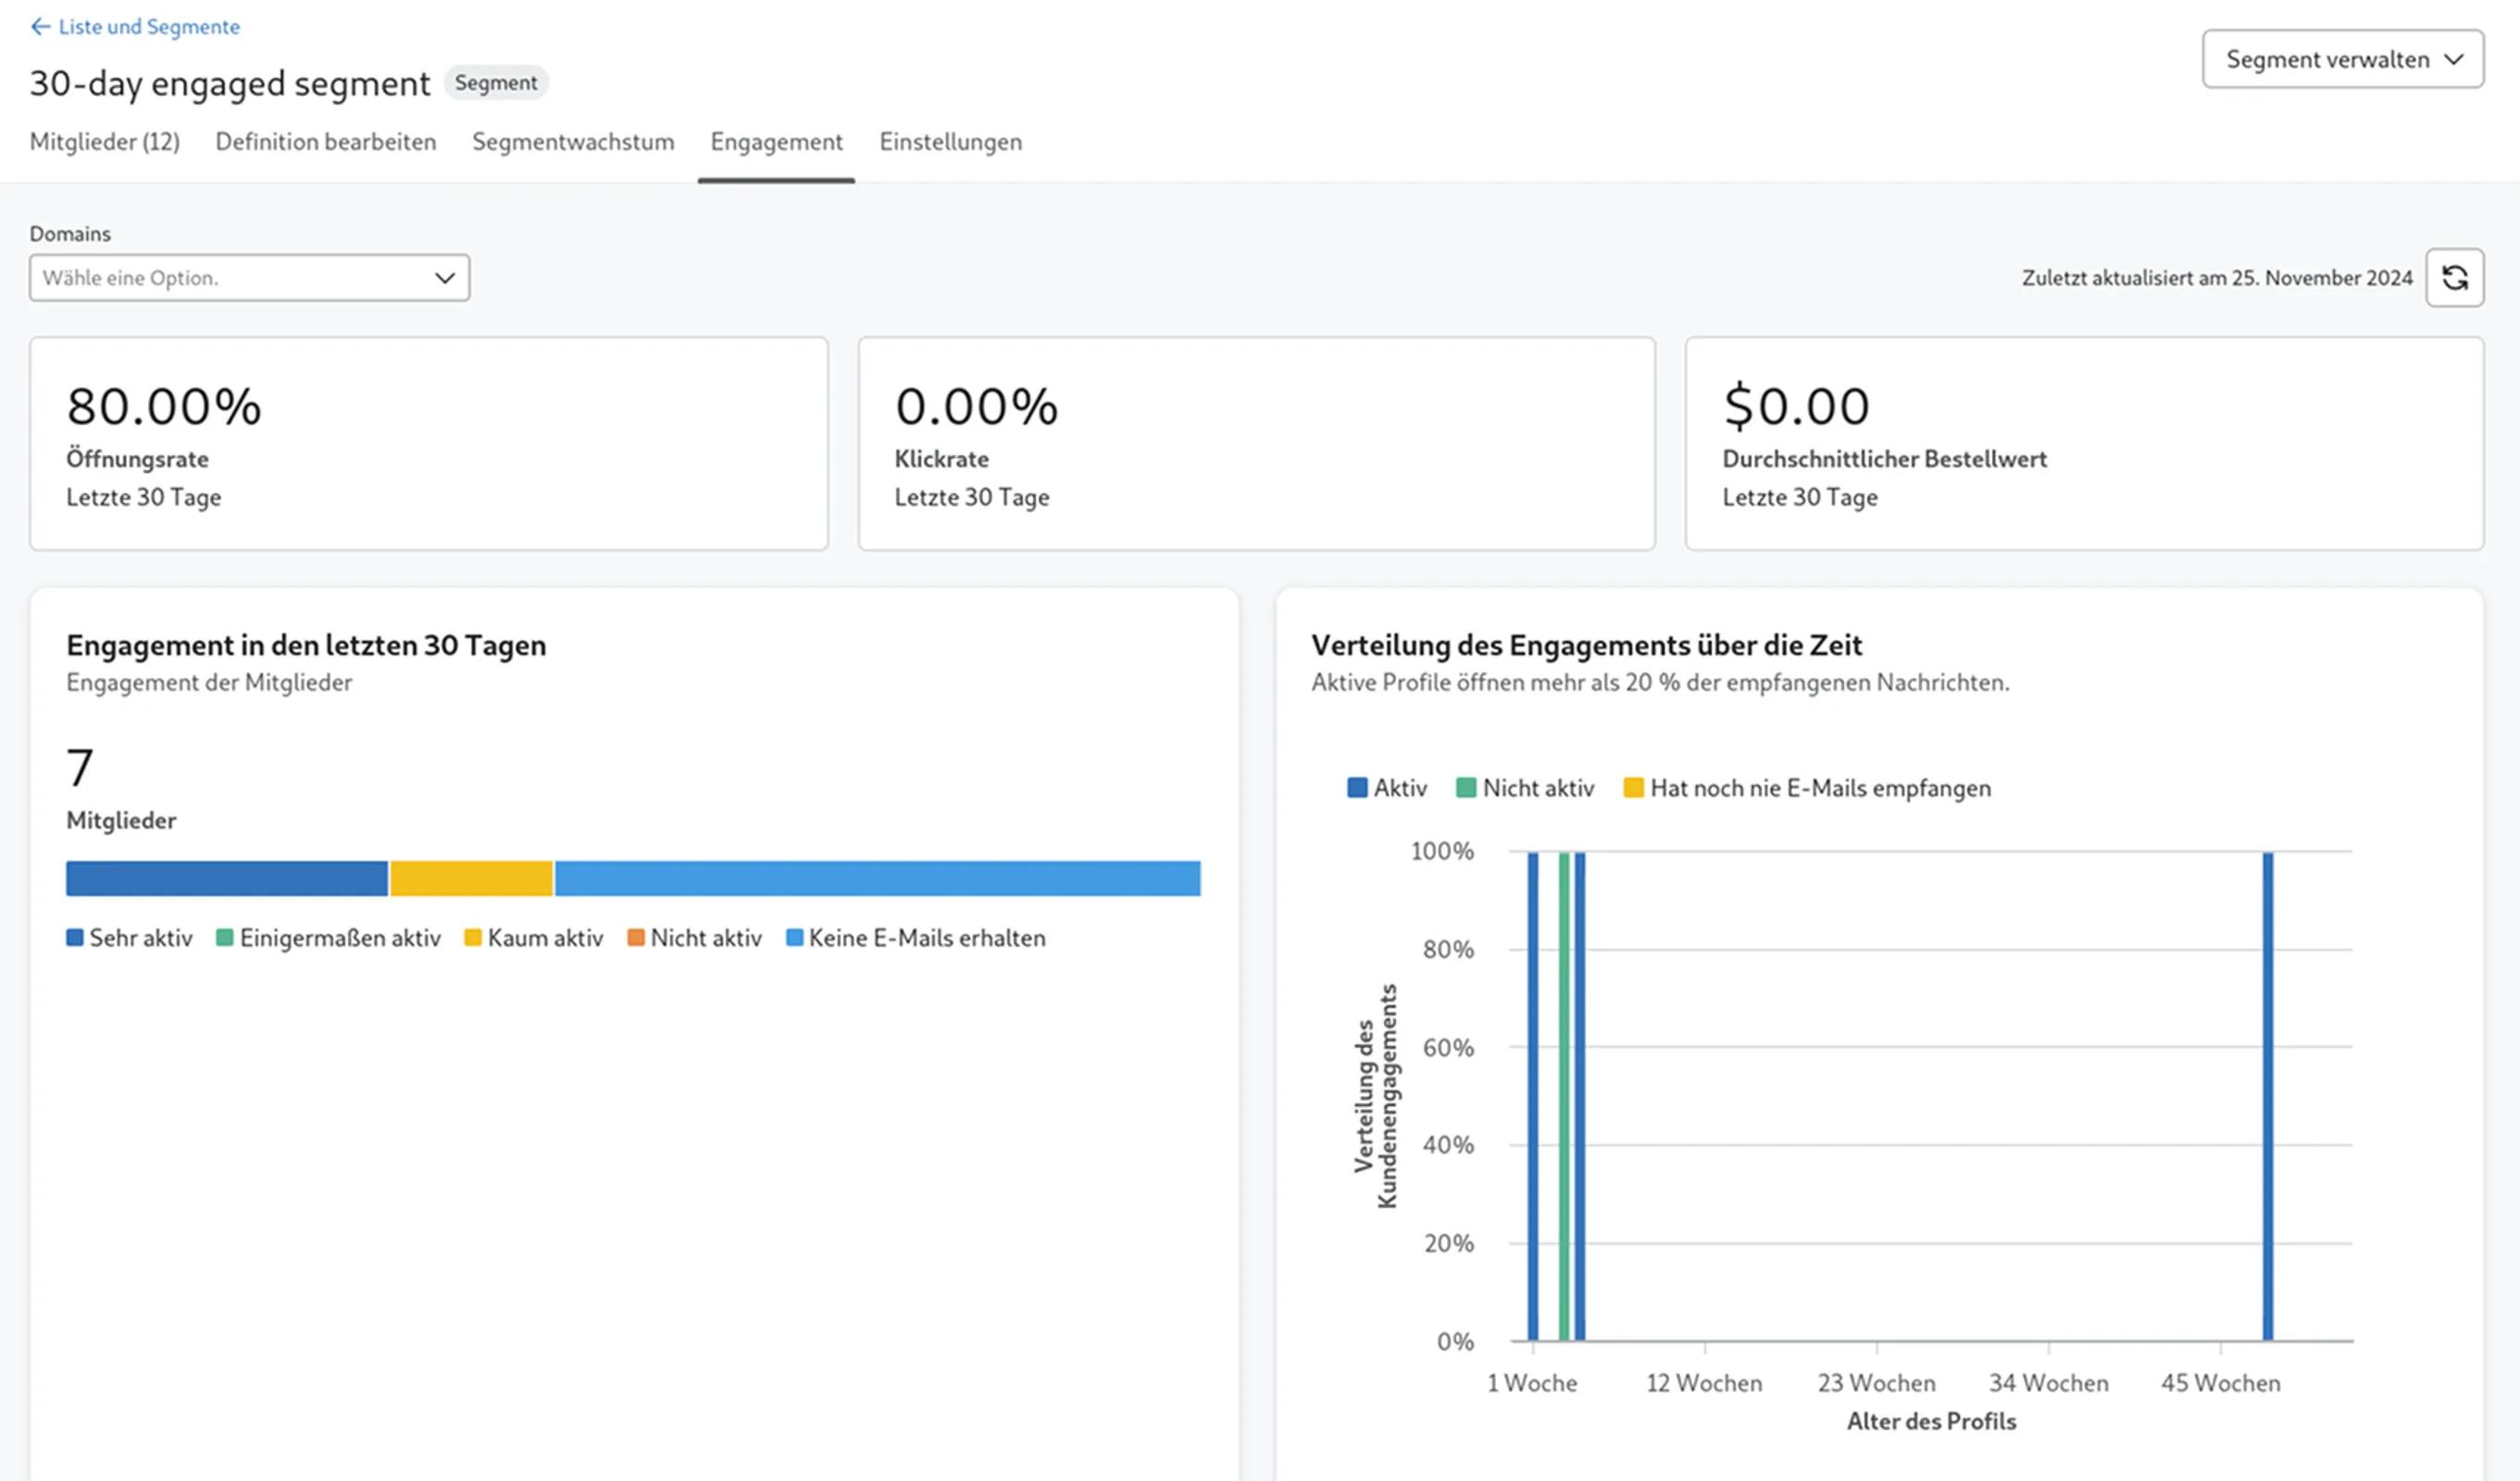Toggle the Aktiv legend square in chart
The width and height of the screenshot is (2520, 1481).
pyautogui.click(x=1356, y=788)
